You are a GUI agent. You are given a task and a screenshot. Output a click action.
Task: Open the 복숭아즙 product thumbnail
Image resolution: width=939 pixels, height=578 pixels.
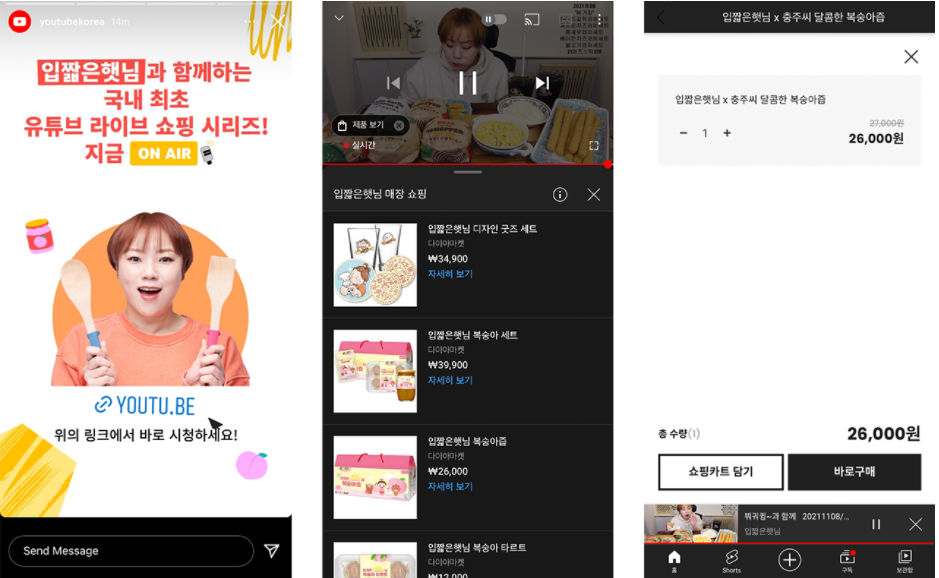[375, 477]
